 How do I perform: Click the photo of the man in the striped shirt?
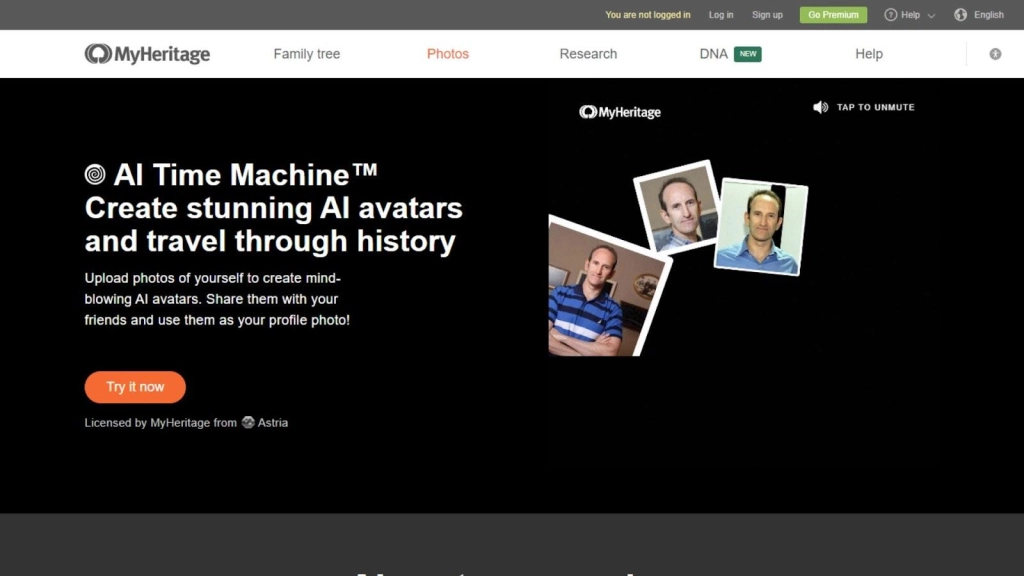click(605, 289)
